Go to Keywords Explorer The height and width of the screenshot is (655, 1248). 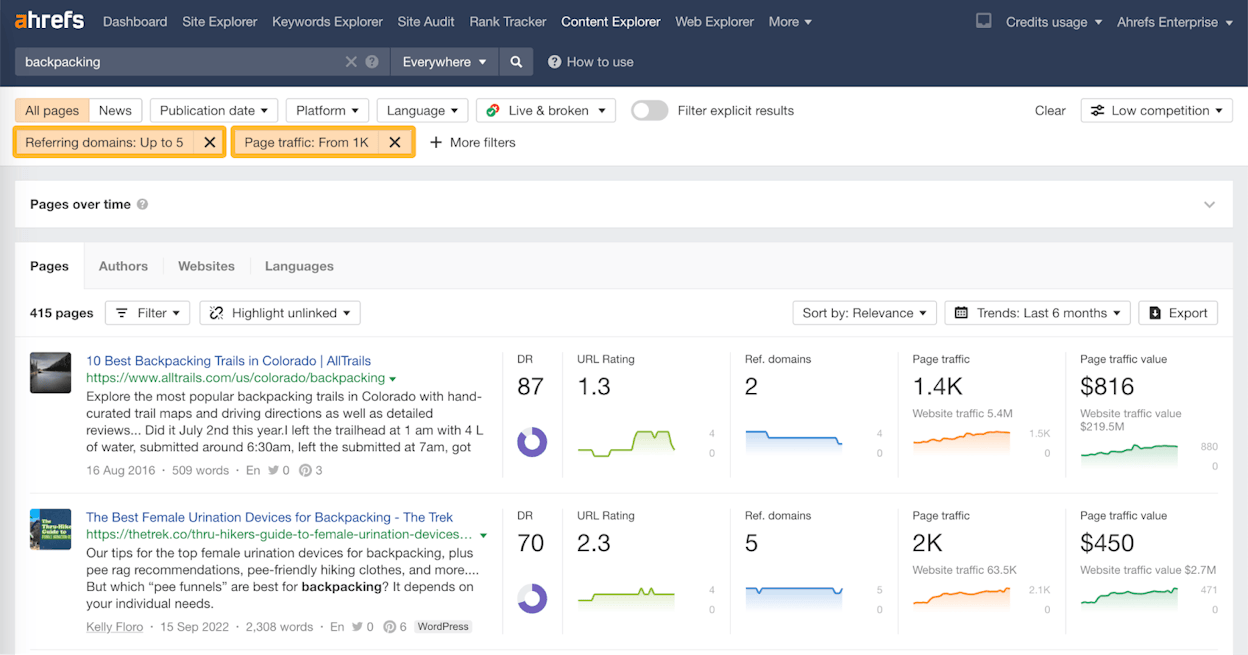328,22
